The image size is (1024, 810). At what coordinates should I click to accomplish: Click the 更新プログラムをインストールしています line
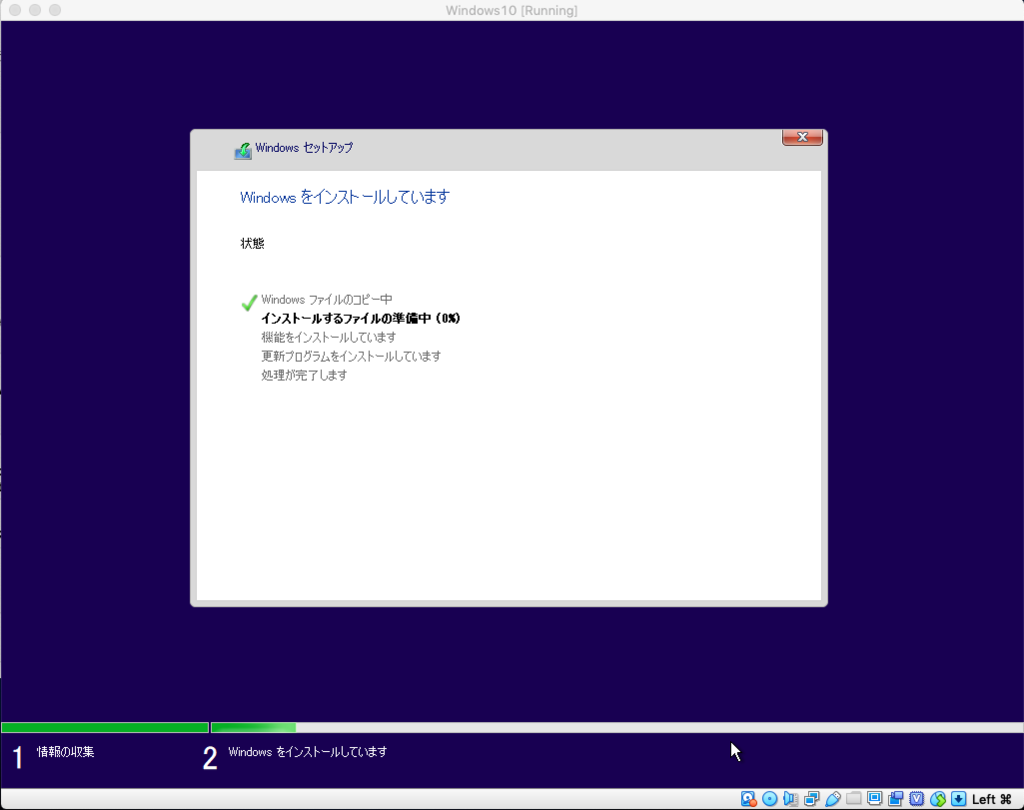(x=351, y=356)
